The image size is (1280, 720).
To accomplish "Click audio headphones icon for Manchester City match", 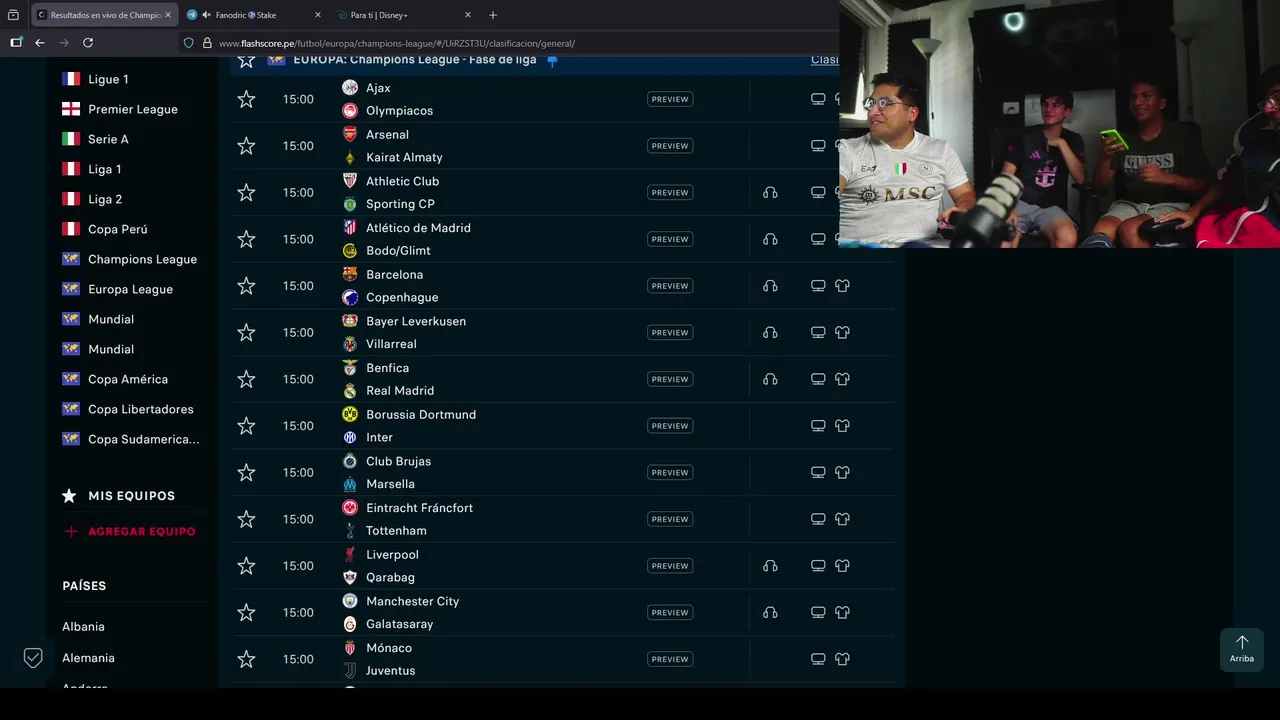I will 770,612.
